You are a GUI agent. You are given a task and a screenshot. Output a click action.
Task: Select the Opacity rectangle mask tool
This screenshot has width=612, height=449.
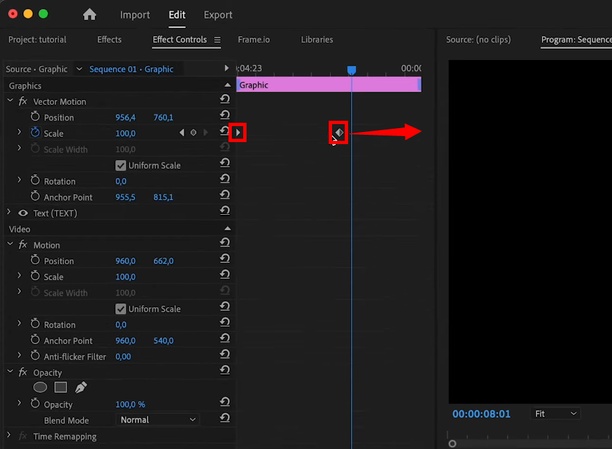pyautogui.click(x=60, y=387)
